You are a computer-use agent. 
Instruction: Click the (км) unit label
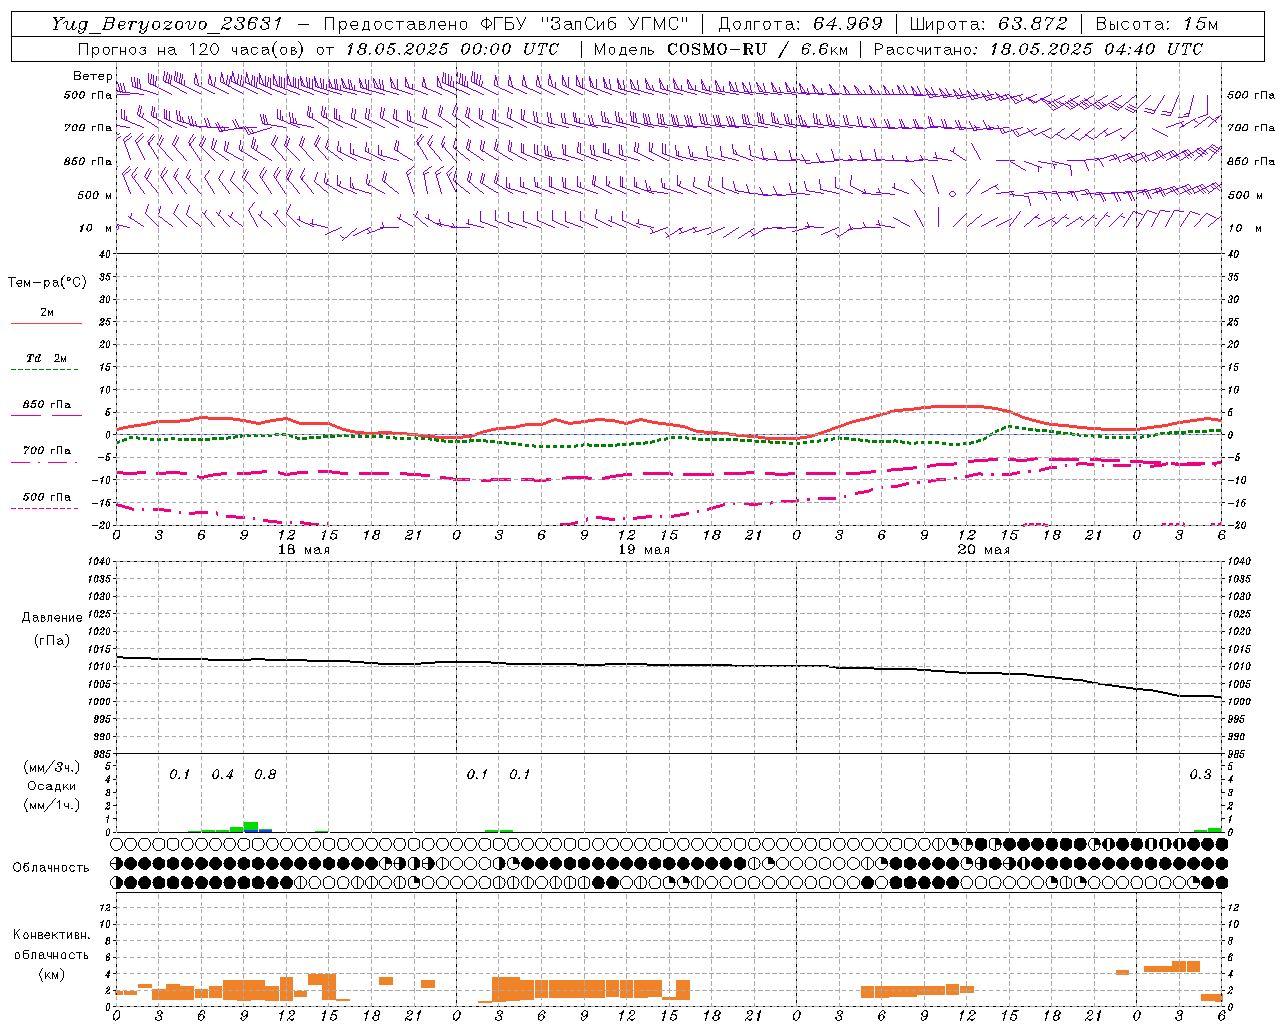pyautogui.click(x=52, y=974)
